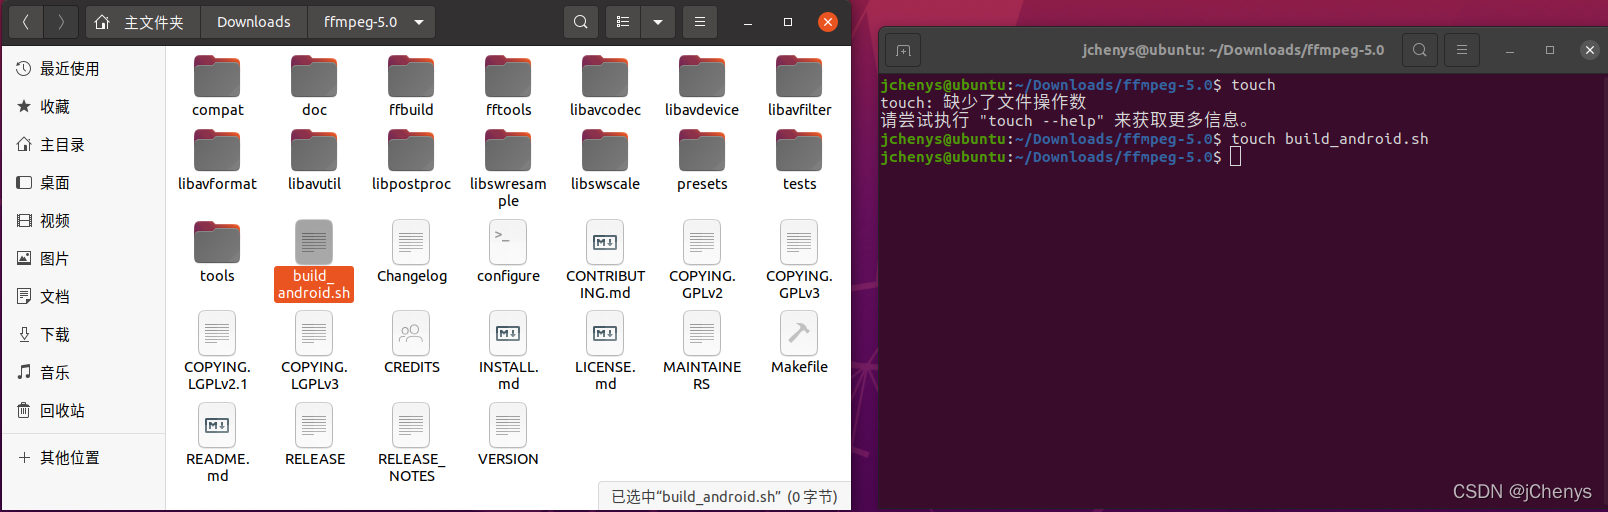The image size is (1608, 512).
Task: Select the libavfilter folder icon
Action: 799,76
